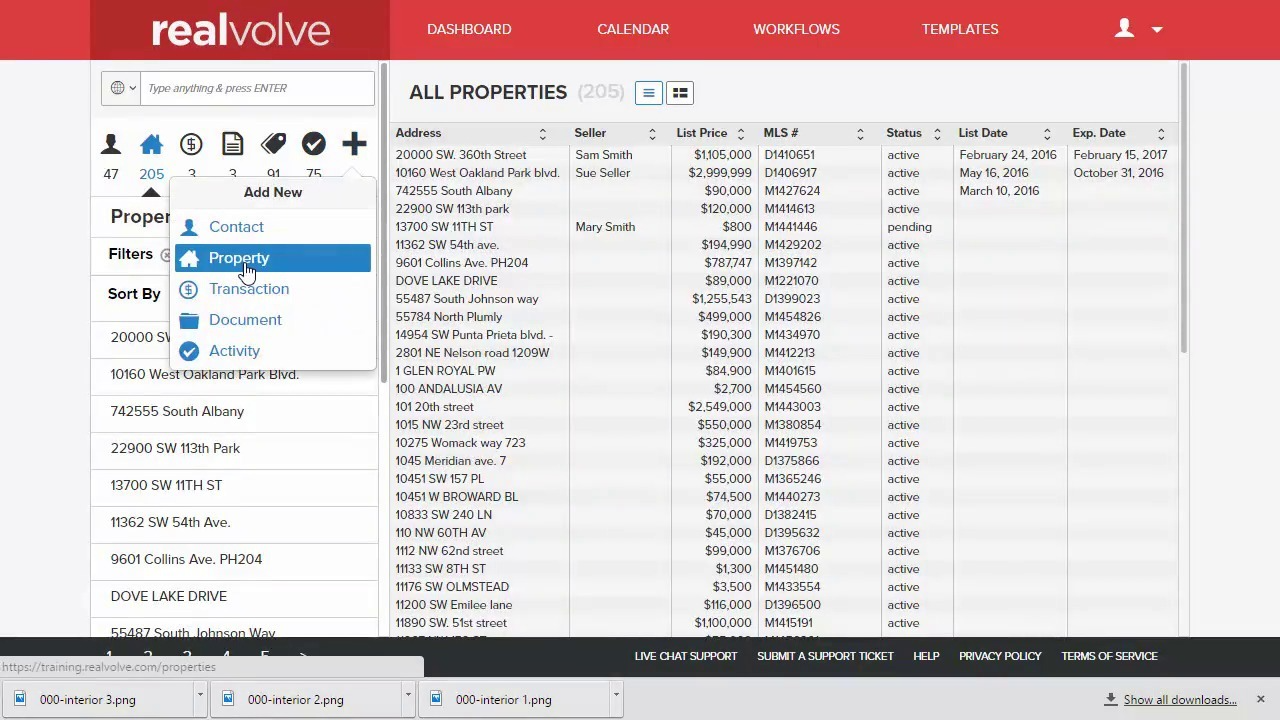Select 10160 West Oakland Park Blvd. sidebar item
This screenshot has width=1280, height=720.
tap(234, 374)
